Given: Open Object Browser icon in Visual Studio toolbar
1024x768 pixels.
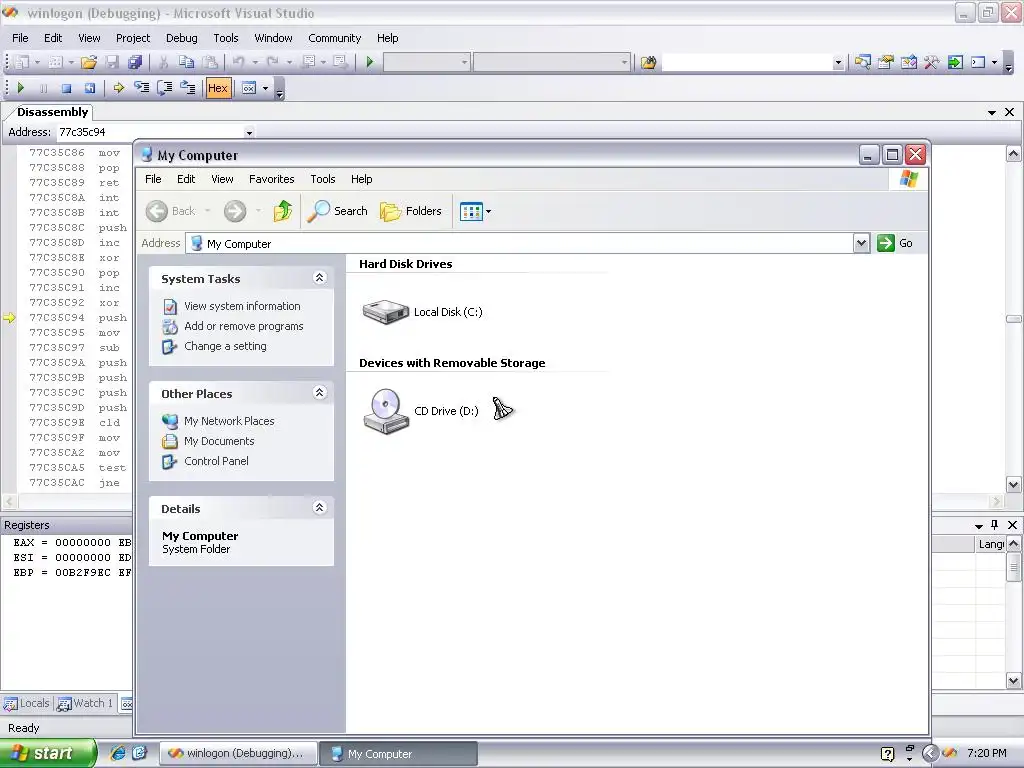Looking at the screenshot, I should coord(908,63).
